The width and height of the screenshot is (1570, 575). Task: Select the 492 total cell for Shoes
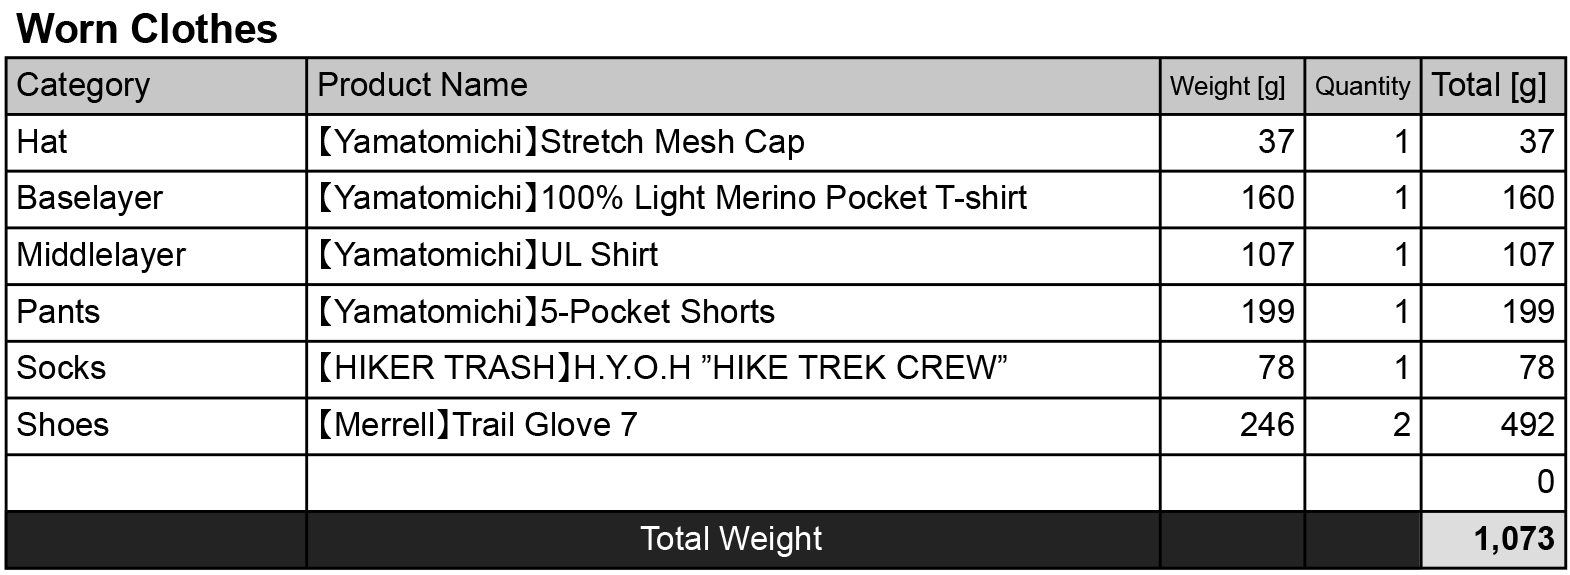click(x=1526, y=425)
